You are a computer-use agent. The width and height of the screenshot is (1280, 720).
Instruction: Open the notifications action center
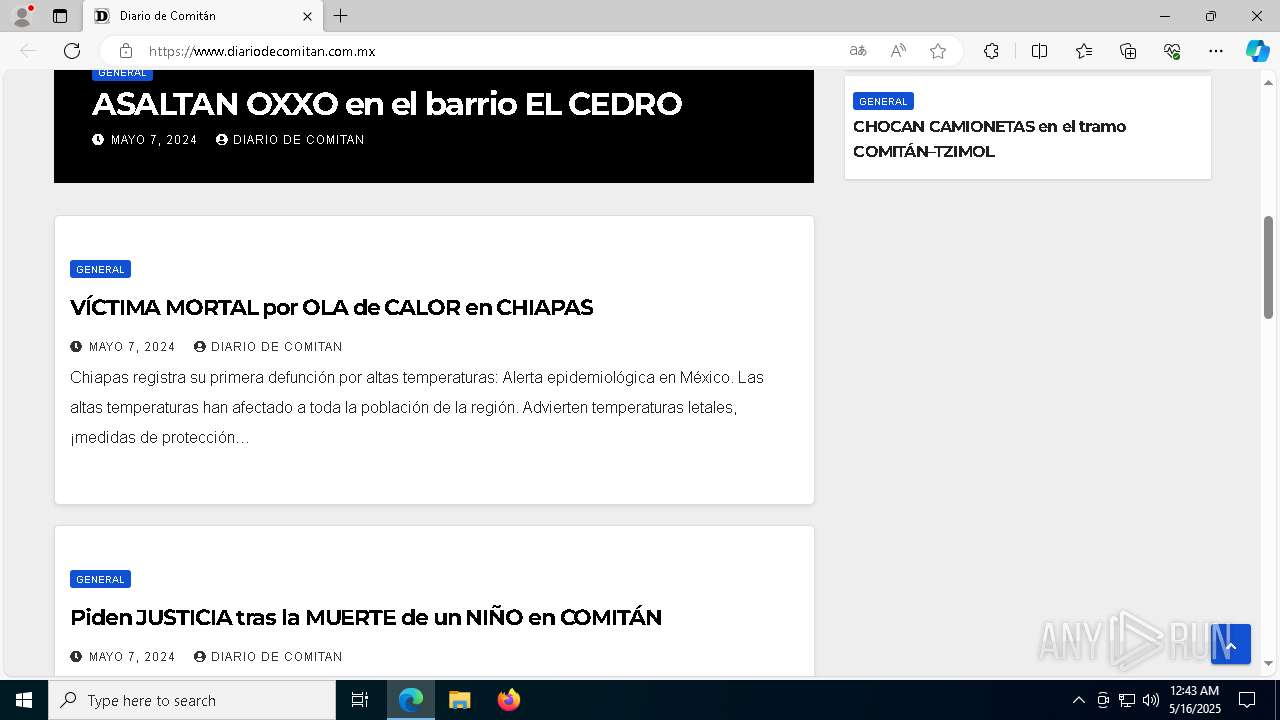[x=1247, y=700]
